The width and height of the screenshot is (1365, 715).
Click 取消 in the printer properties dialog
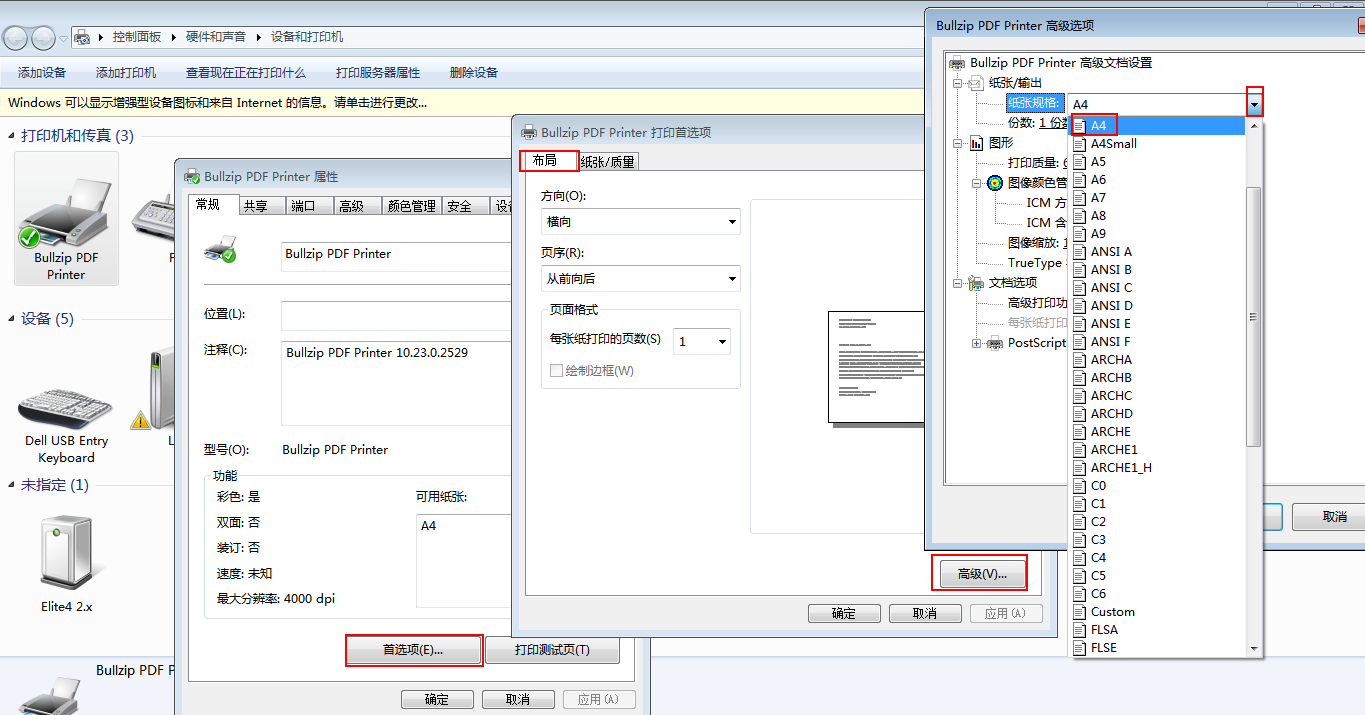pos(518,700)
